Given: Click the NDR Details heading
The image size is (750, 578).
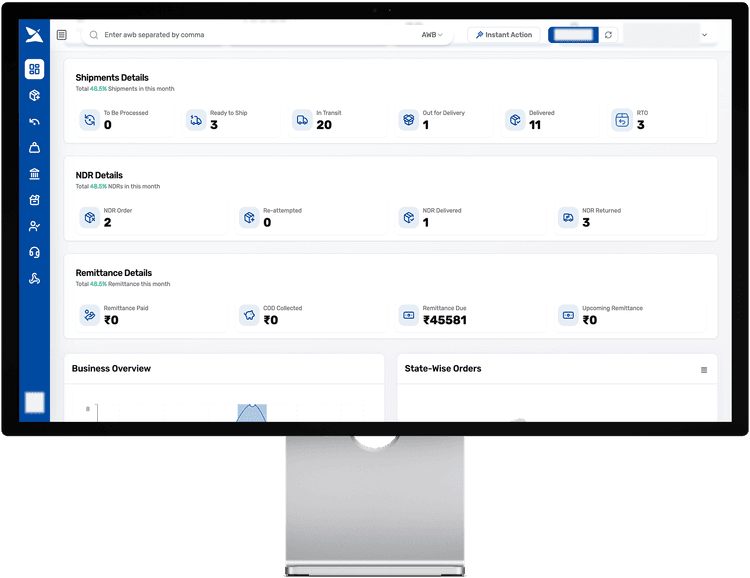Looking at the screenshot, I should click(99, 175).
